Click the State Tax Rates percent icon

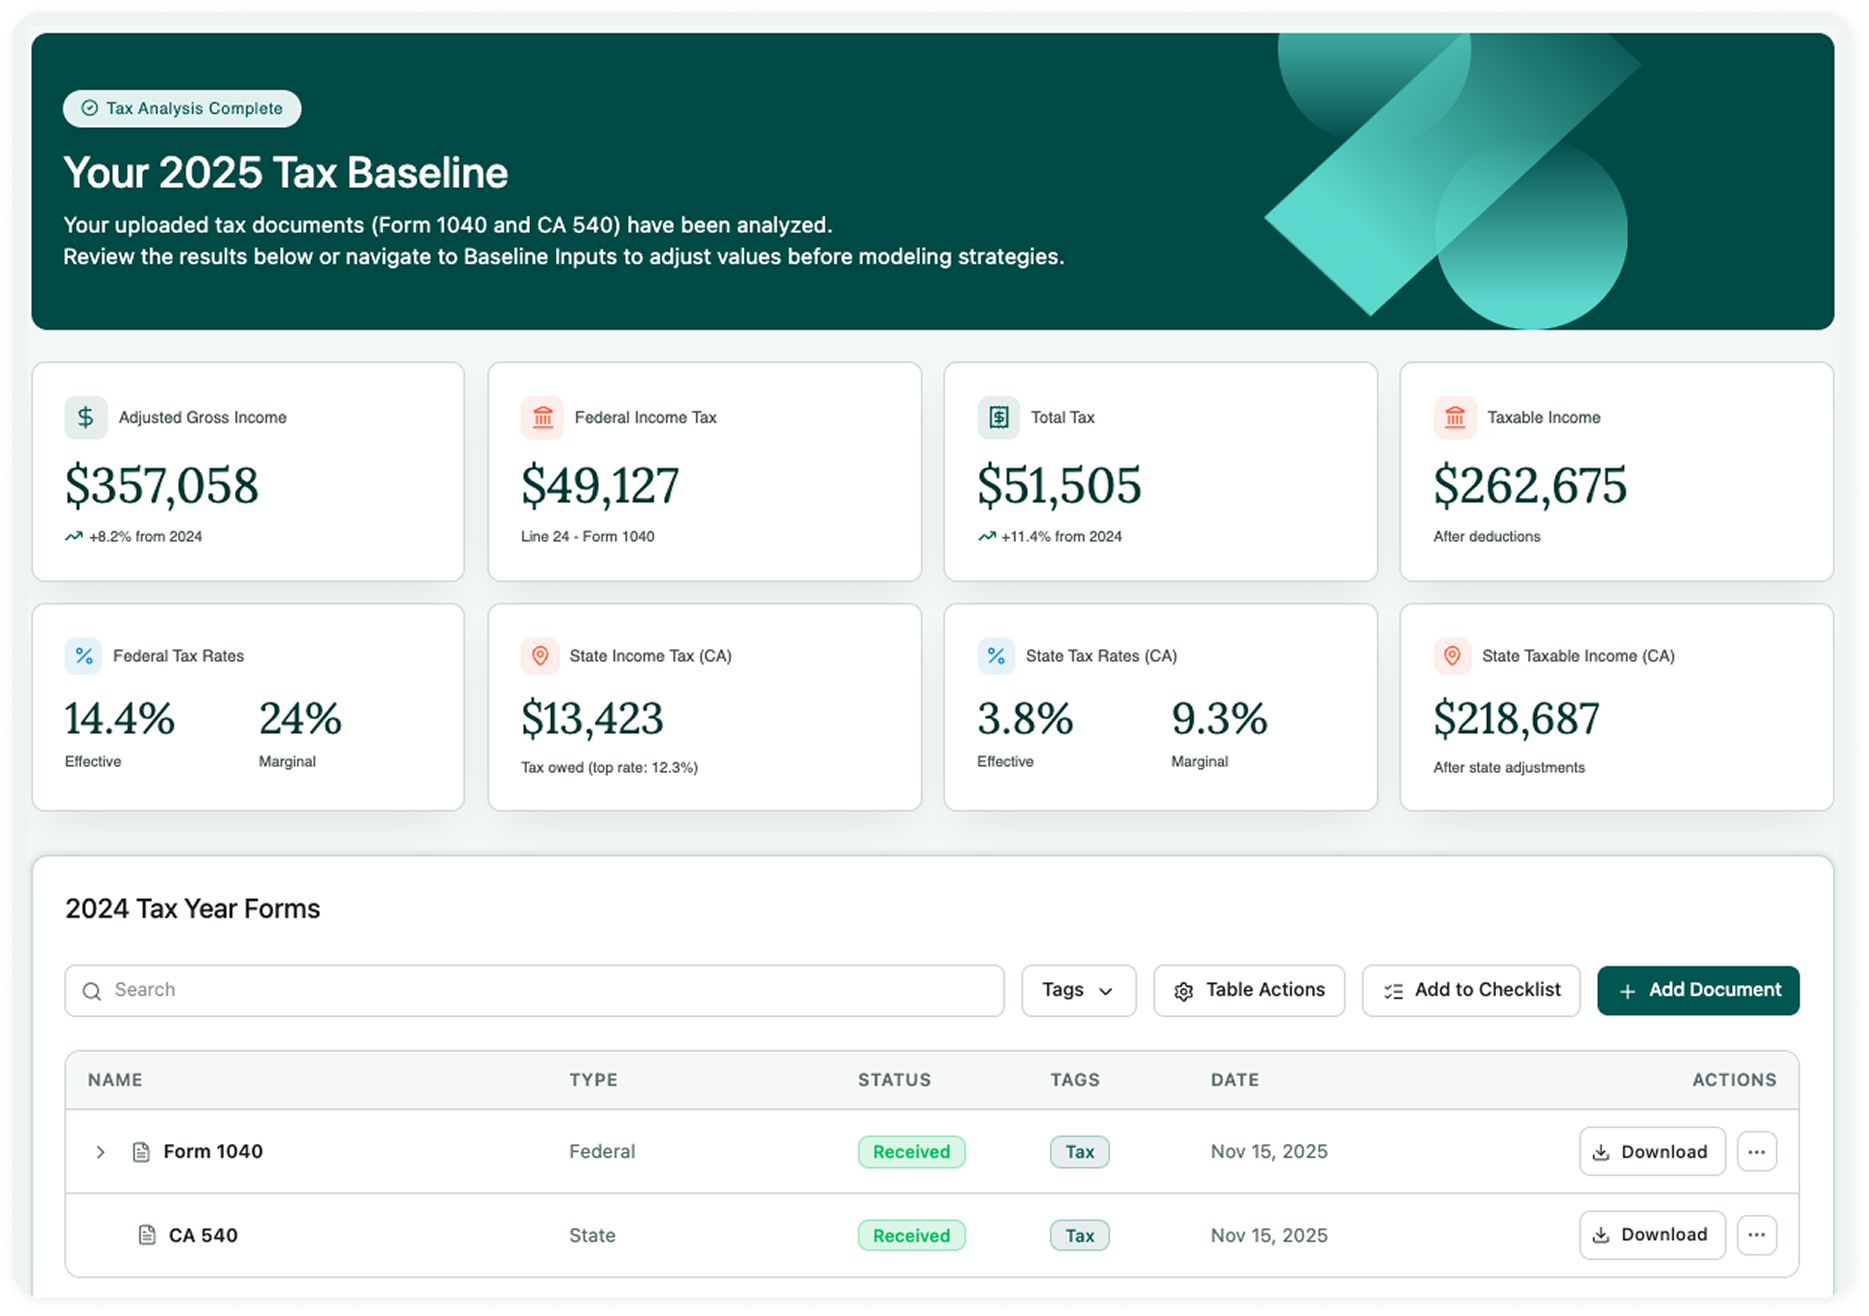(x=996, y=656)
